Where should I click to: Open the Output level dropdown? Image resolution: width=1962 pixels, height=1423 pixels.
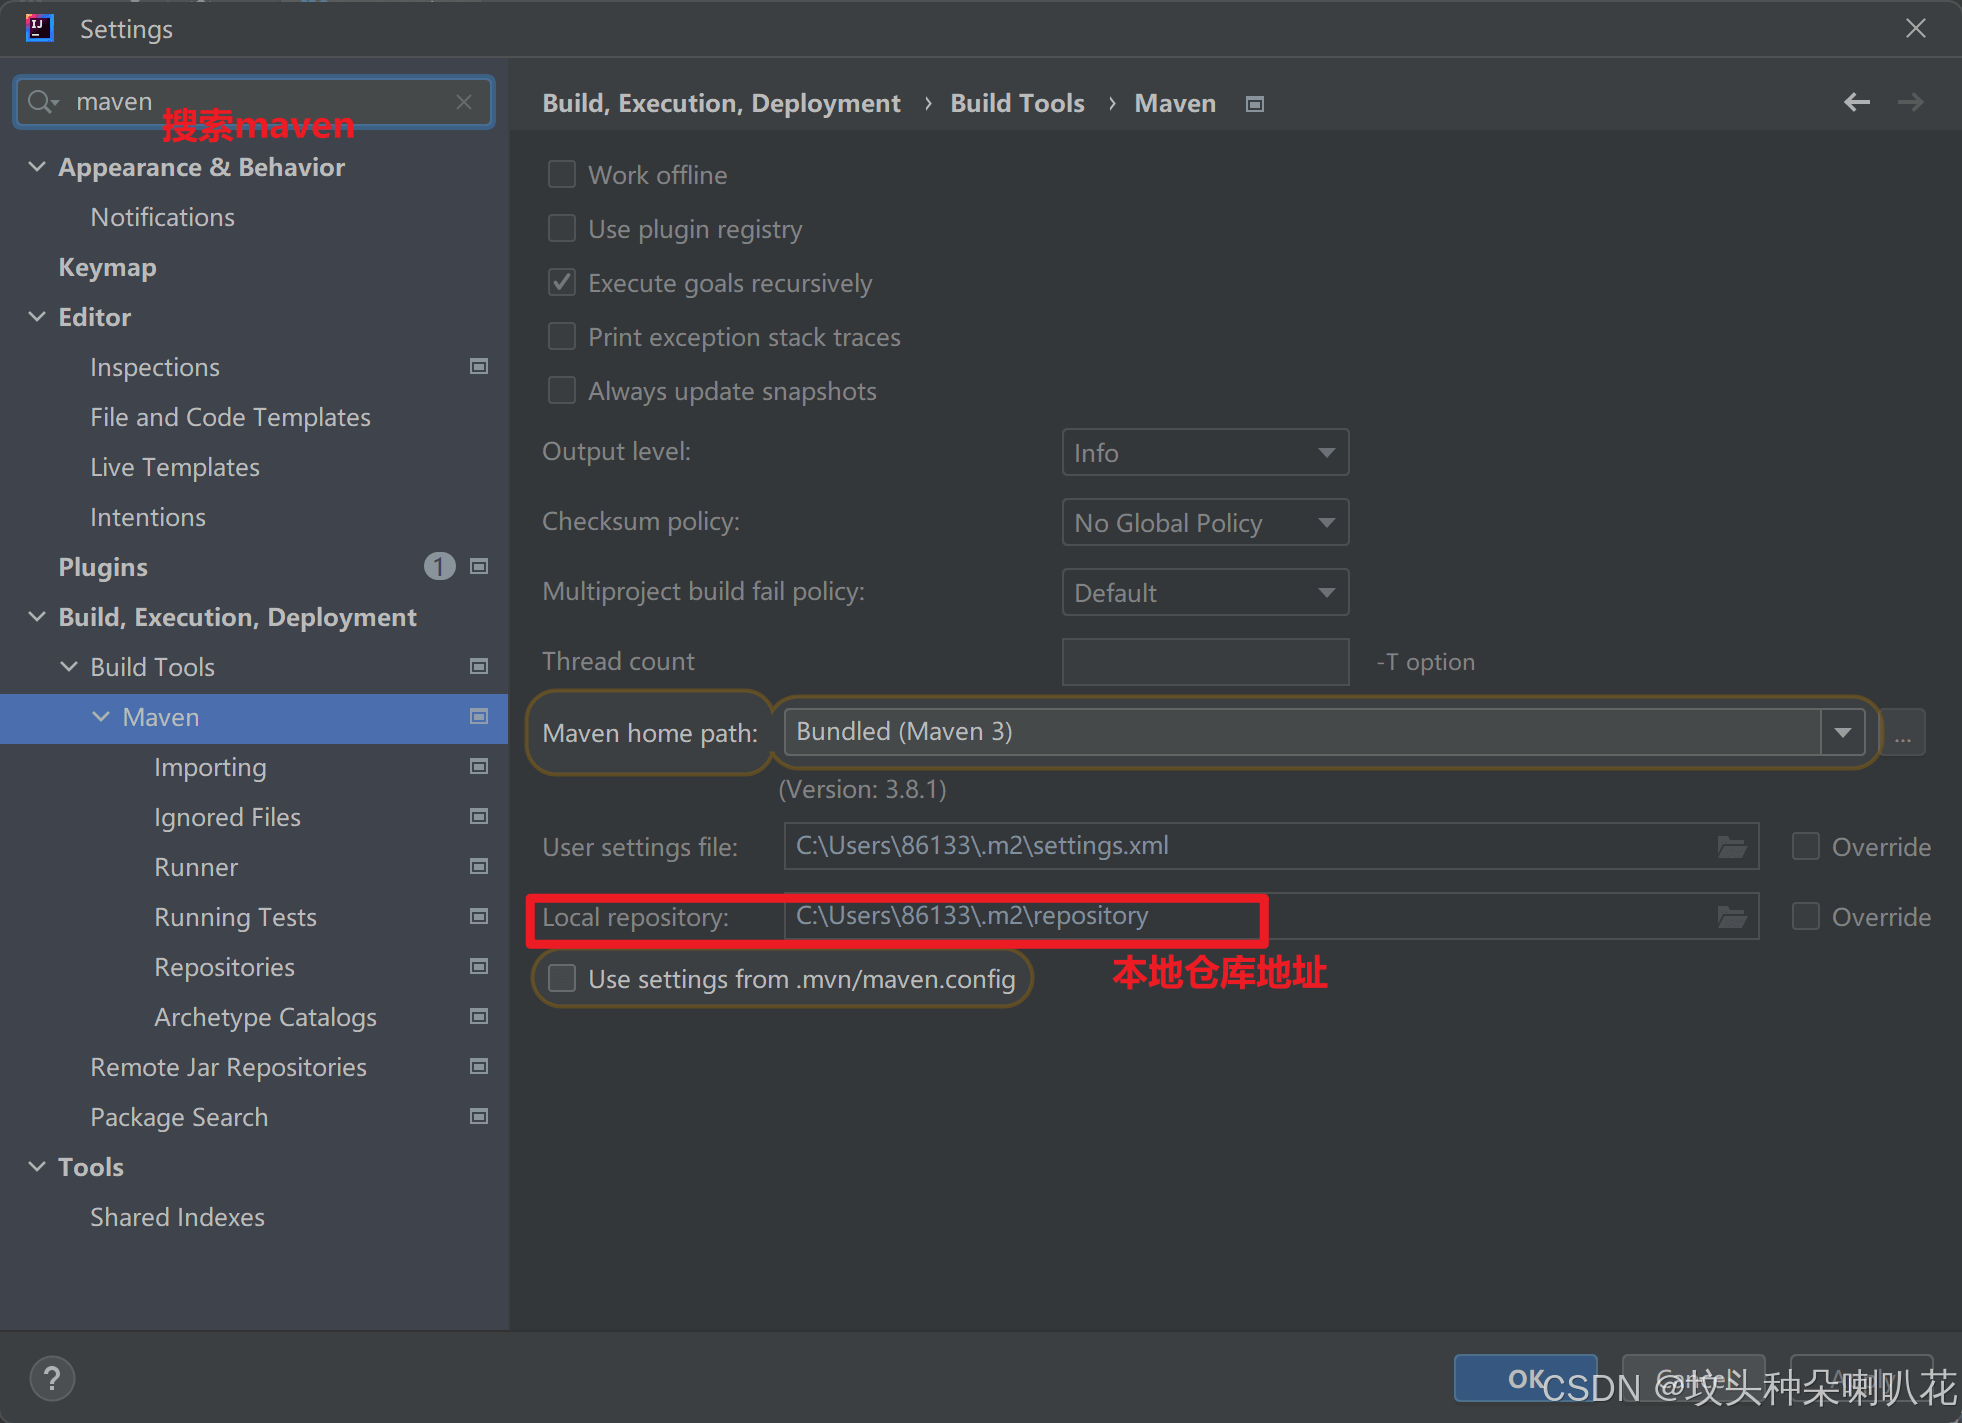(x=1205, y=453)
